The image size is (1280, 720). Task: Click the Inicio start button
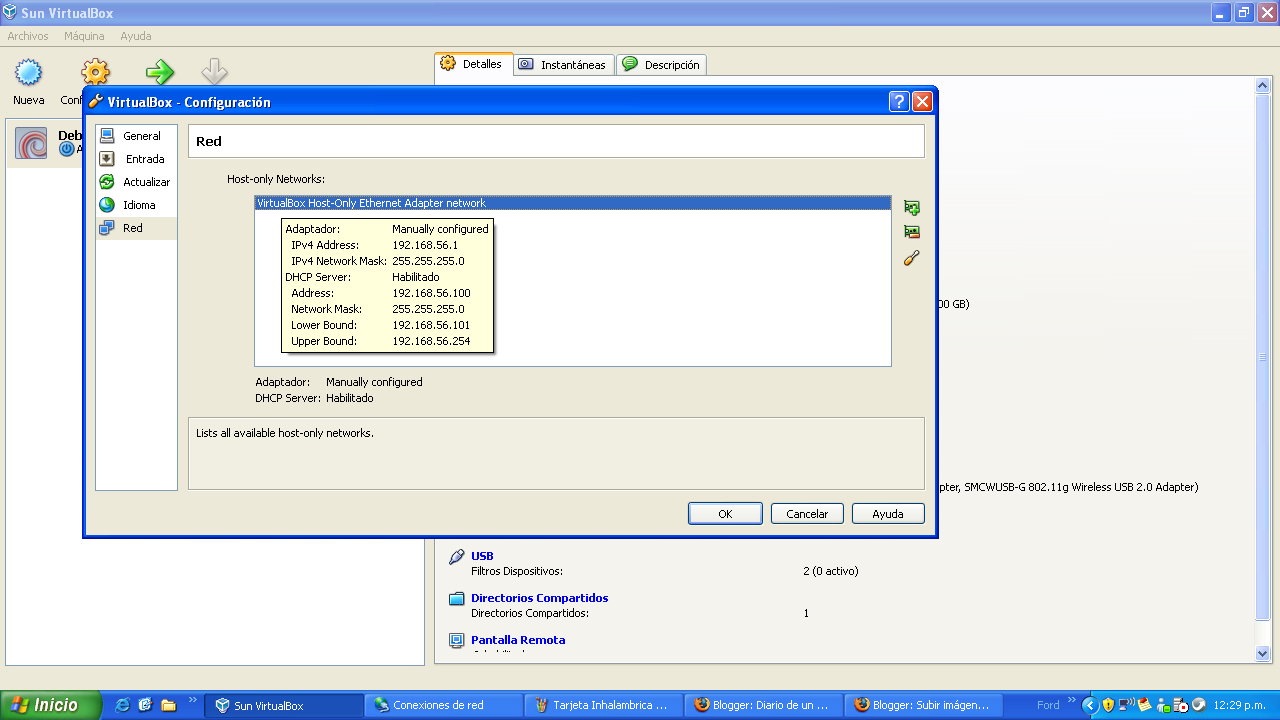(x=50, y=705)
